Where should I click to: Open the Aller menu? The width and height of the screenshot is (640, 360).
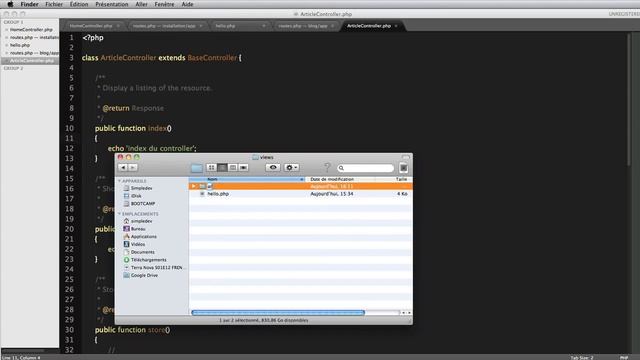coord(141,4)
